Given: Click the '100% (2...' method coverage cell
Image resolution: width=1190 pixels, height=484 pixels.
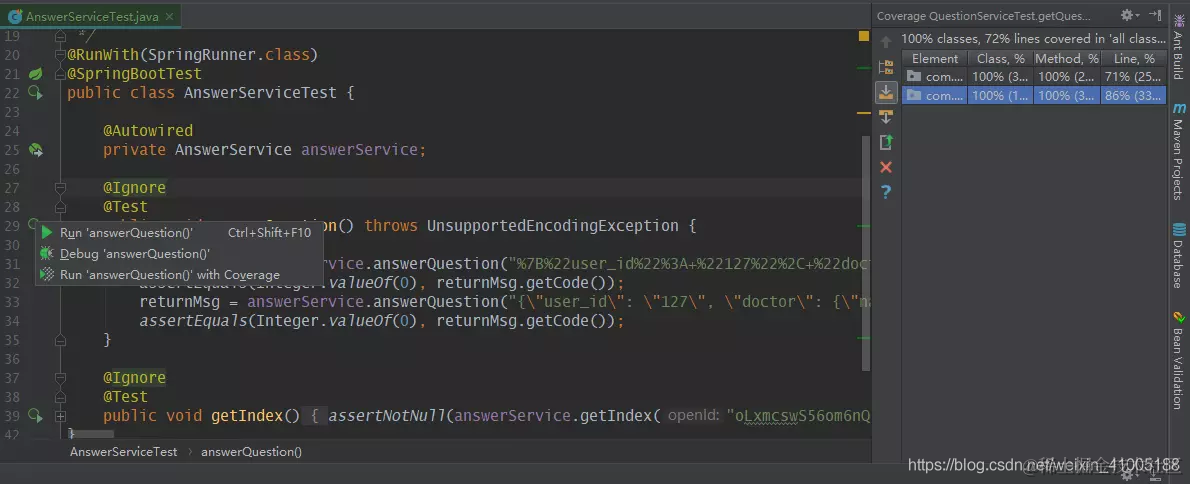Looking at the screenshot, I should pos(1068,77).
